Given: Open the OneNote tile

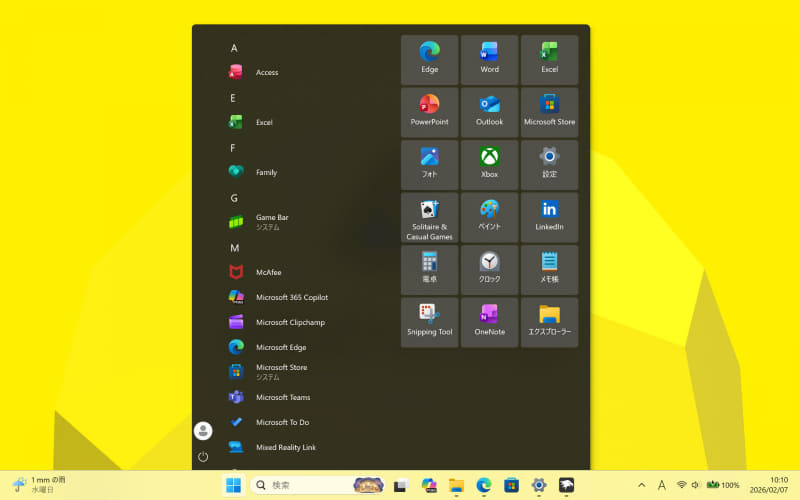Looking at the screenshot, I should point(489,322).
